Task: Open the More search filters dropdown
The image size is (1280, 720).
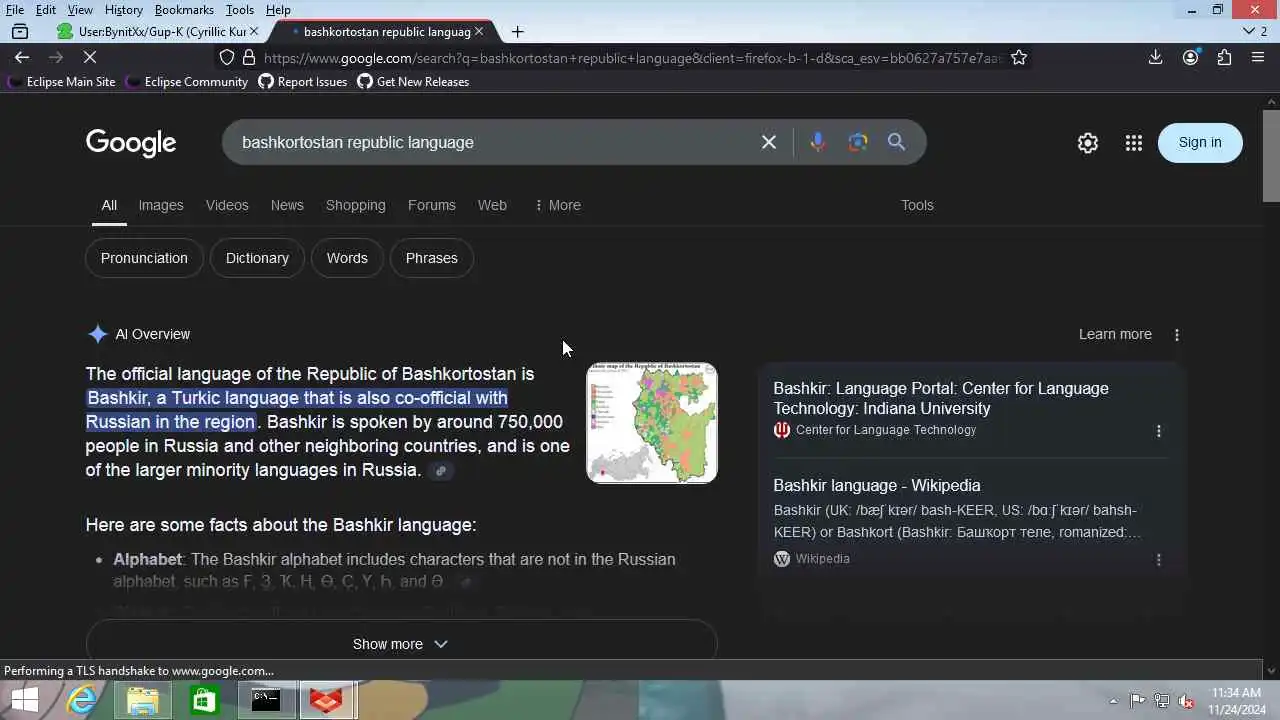Action: click(557, 205)
